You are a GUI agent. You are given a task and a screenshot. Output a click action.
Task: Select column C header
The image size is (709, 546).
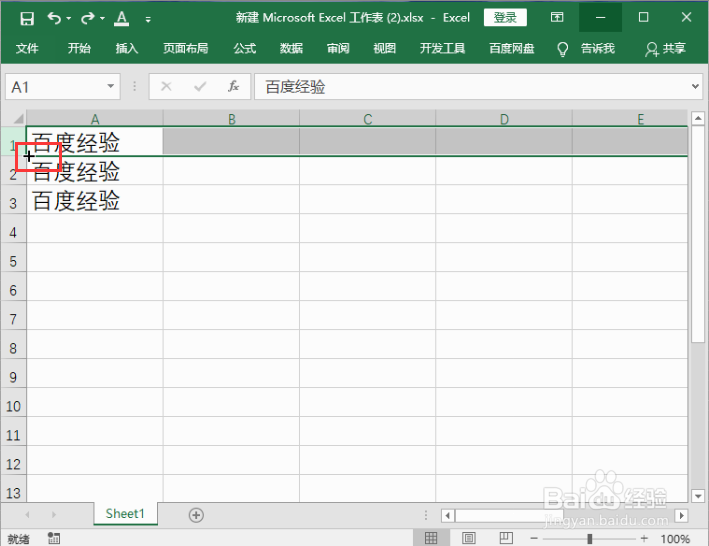tap(368, 118)
